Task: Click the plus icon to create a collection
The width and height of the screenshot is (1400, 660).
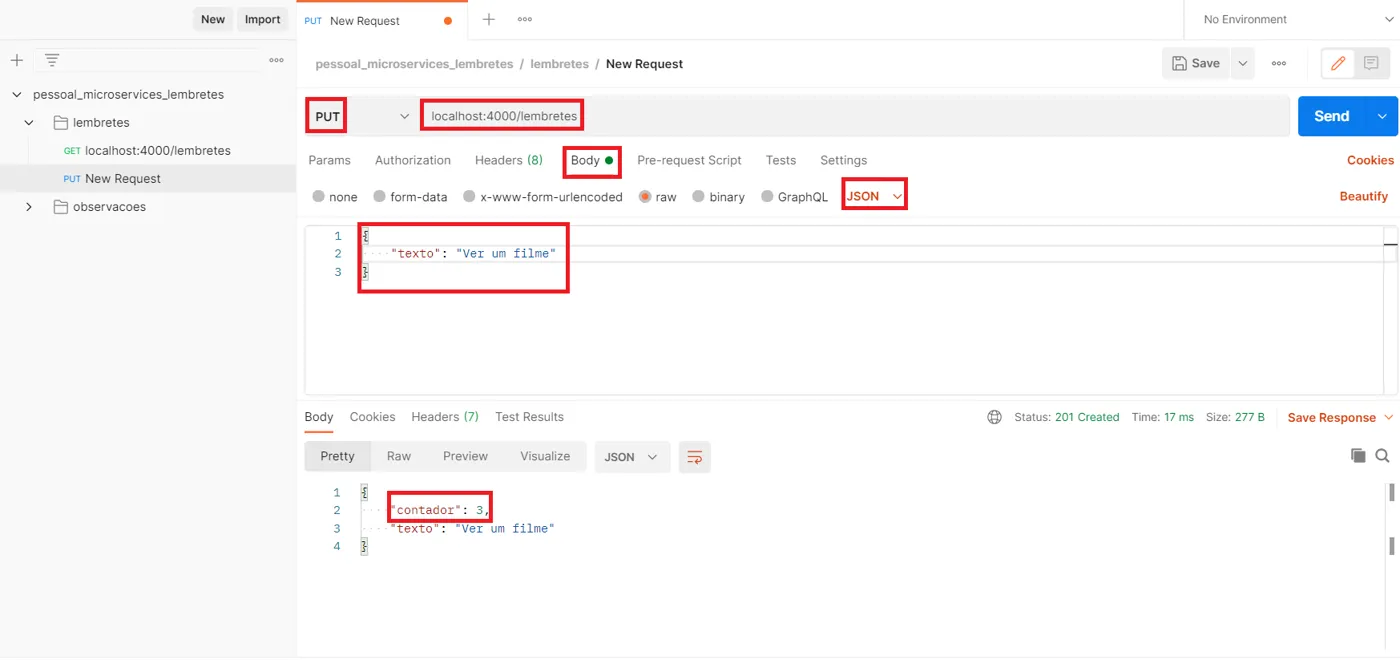Action: 17,60
